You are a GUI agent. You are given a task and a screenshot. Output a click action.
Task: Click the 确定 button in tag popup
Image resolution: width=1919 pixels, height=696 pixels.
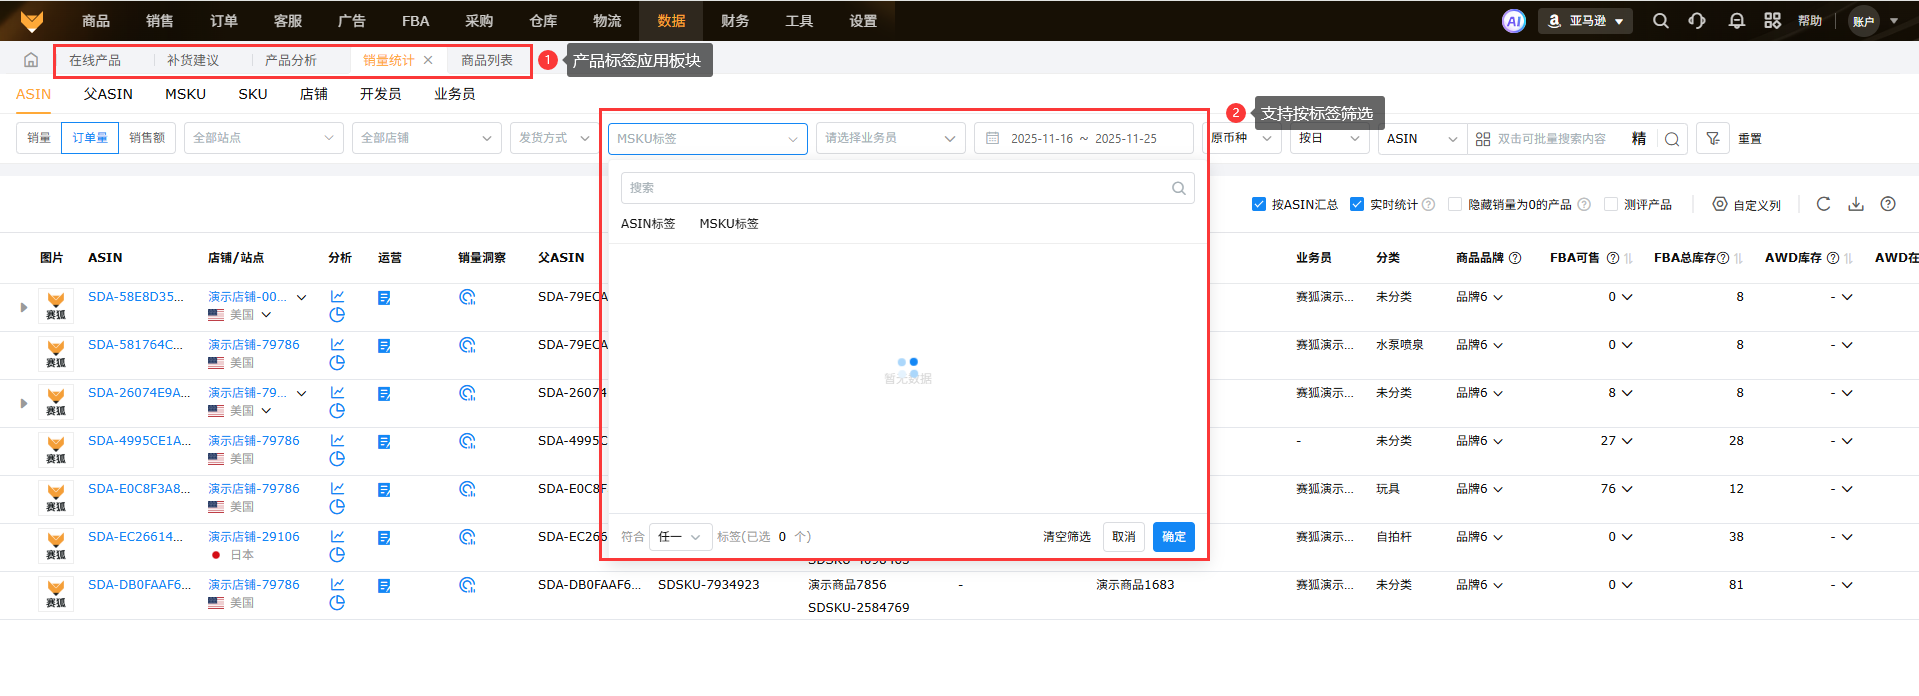tap(1173, 537)
